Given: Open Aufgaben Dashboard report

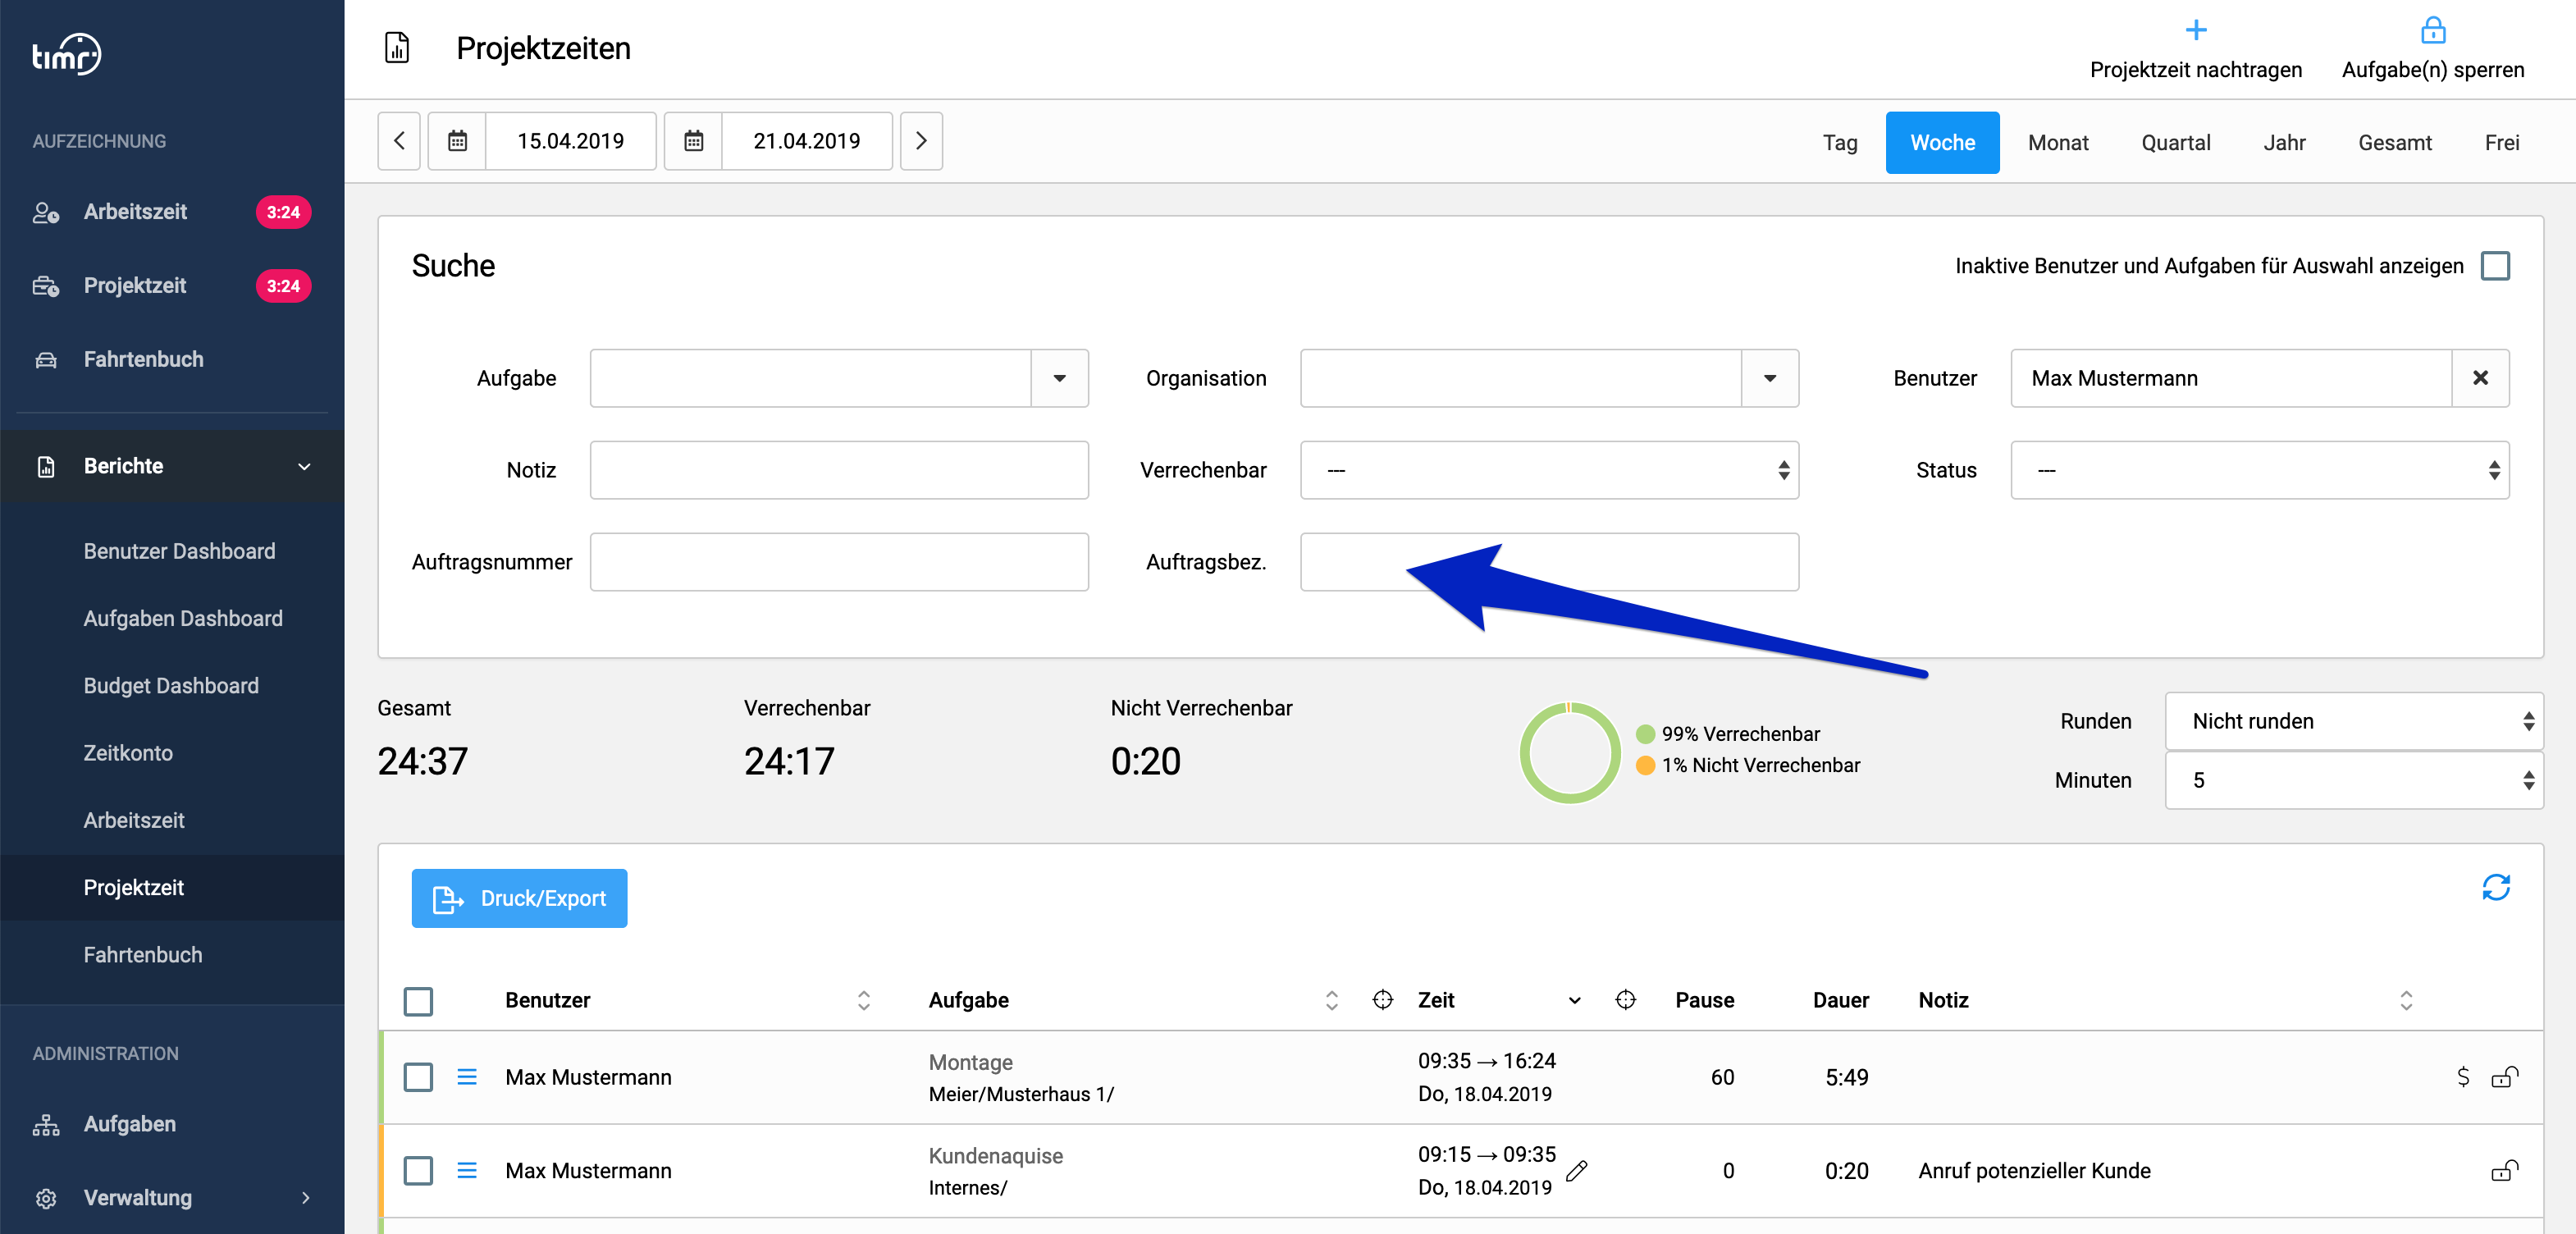Looking at the screenshot, I should pyautogui.click(x=183, y=618).
